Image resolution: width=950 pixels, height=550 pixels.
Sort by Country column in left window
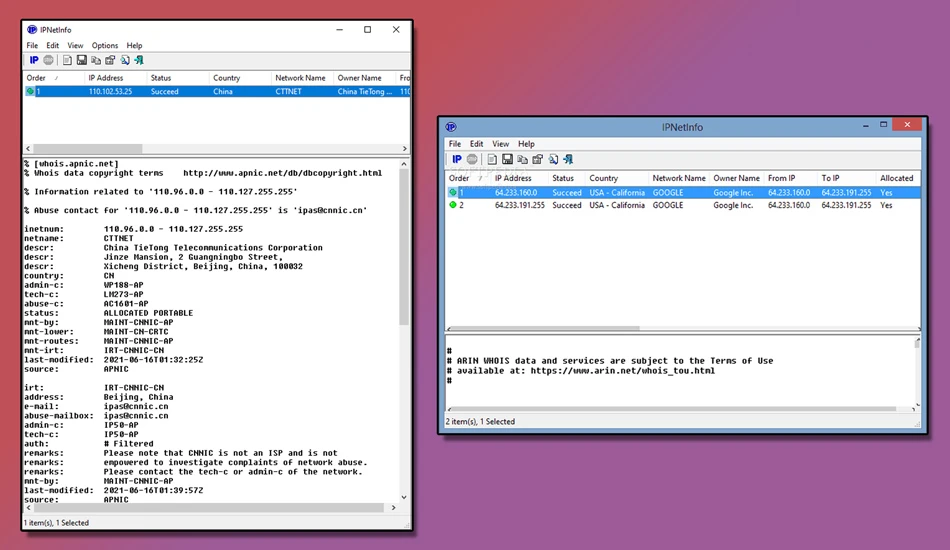[240, 78]
